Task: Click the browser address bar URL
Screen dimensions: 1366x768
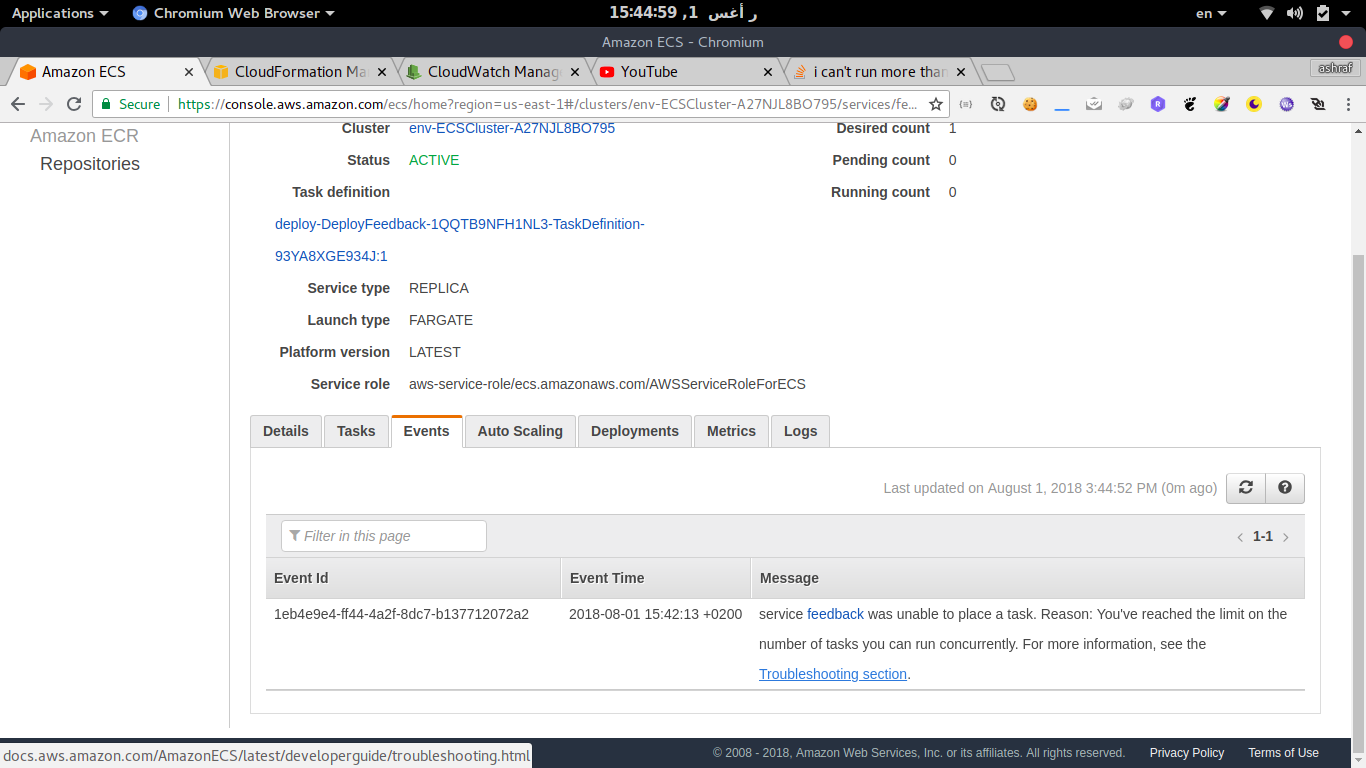Action: [x=547, y=104]
